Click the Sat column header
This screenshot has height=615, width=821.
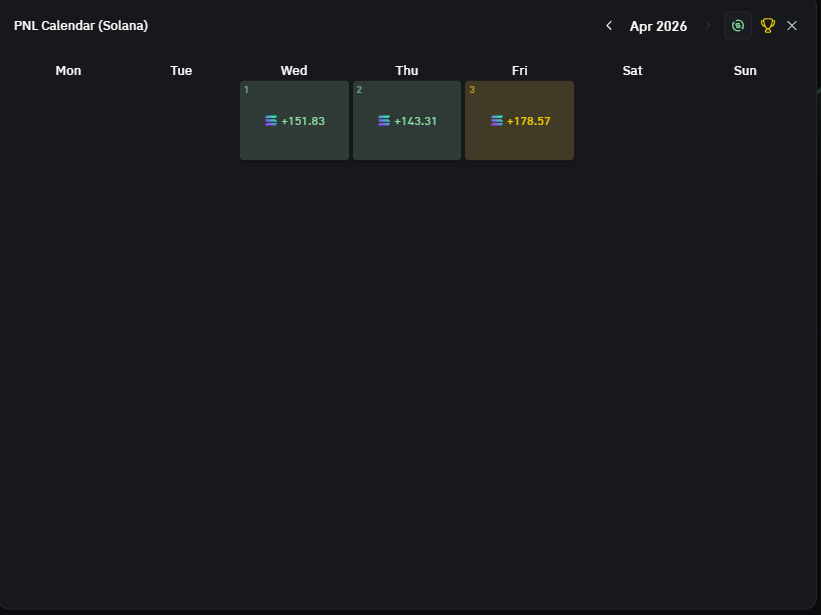pyautogui.click(x=633, y=71)
